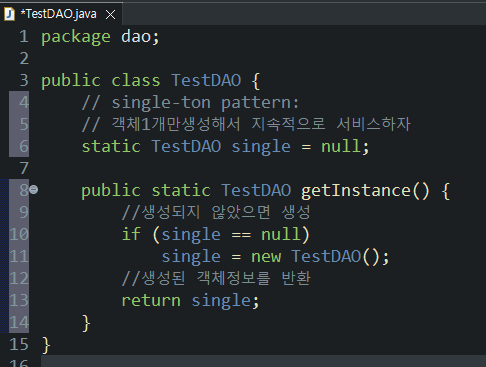Click the Java file icon on TestDAO.java tab
Image resolution: width=486 pixels, height=367 pixels.
coord(10,14)
